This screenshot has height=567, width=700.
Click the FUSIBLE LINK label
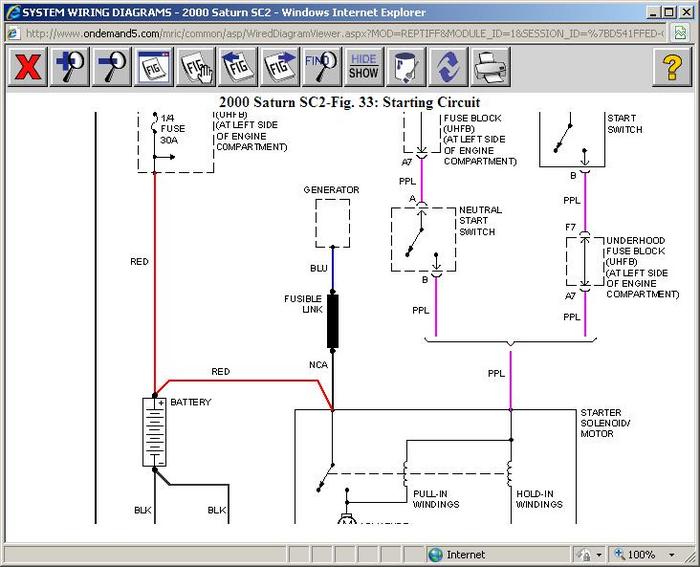(x=303, y=304)
